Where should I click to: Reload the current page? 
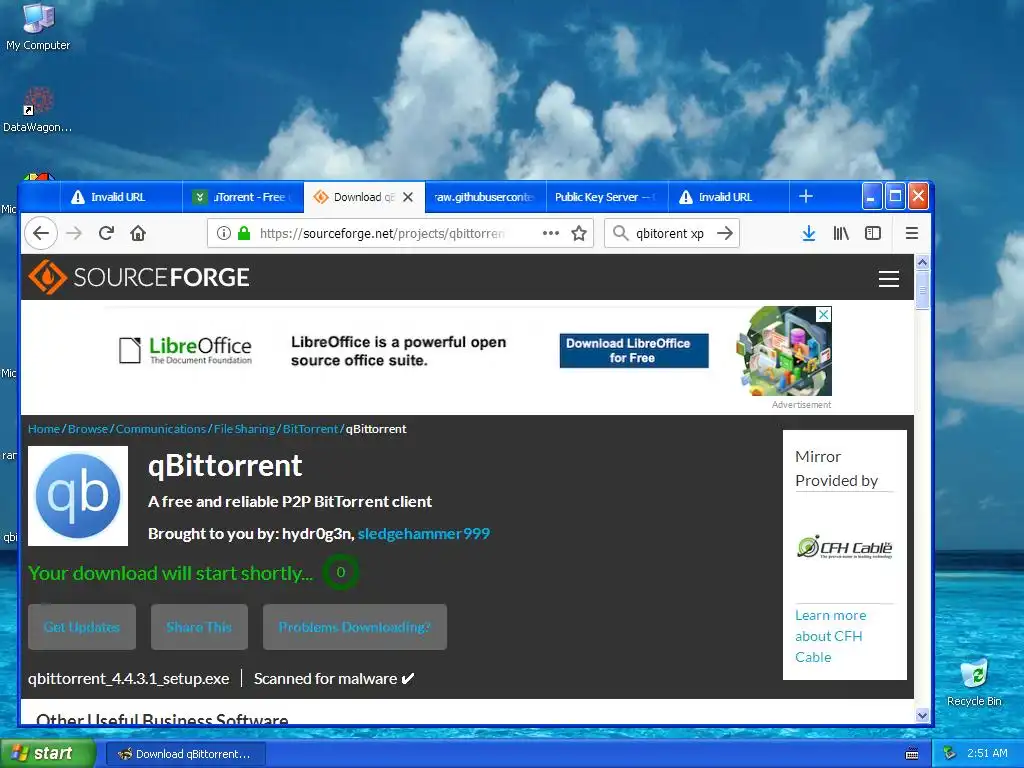106,233
